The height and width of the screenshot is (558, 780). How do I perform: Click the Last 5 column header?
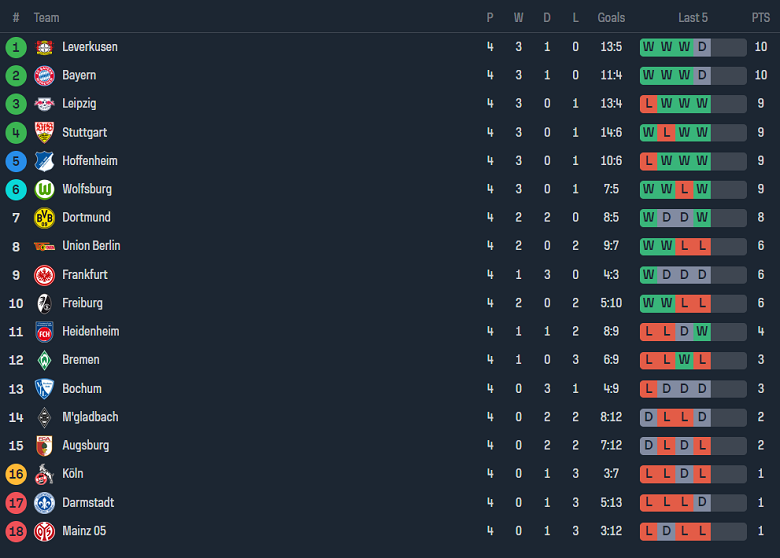693,17
